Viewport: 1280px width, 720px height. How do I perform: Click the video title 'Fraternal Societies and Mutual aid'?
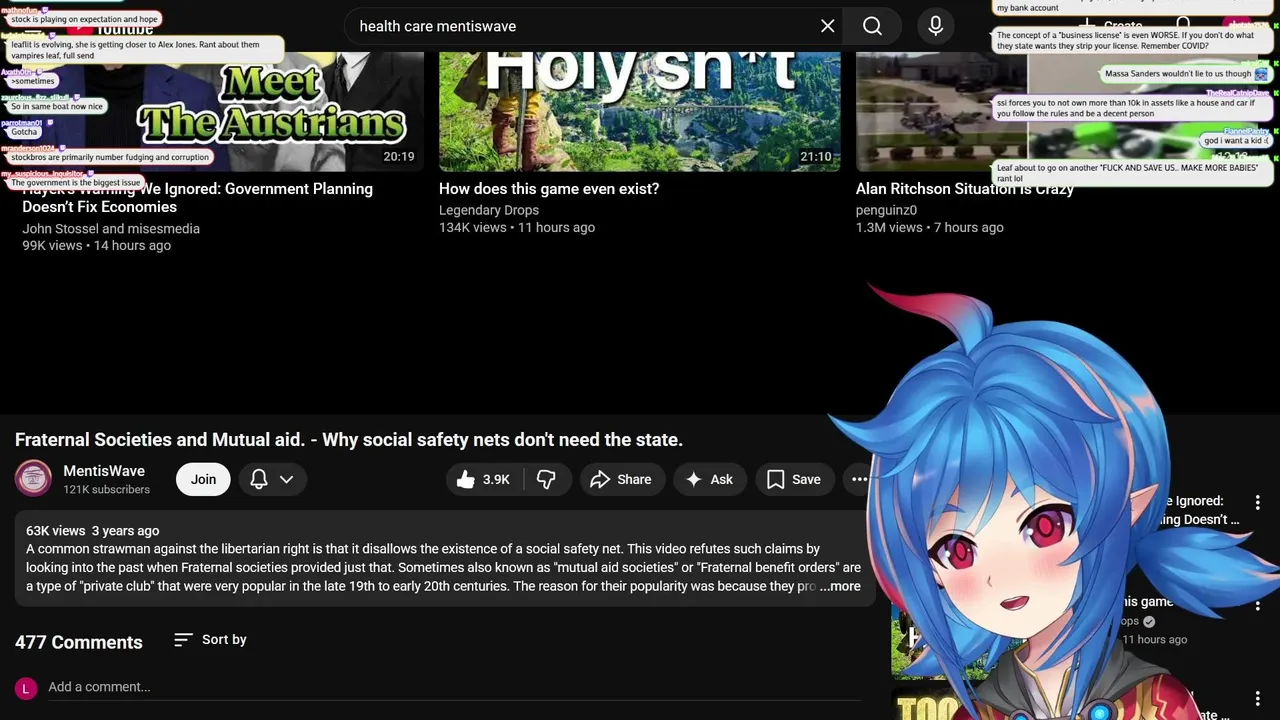click(x=349, y=440)
